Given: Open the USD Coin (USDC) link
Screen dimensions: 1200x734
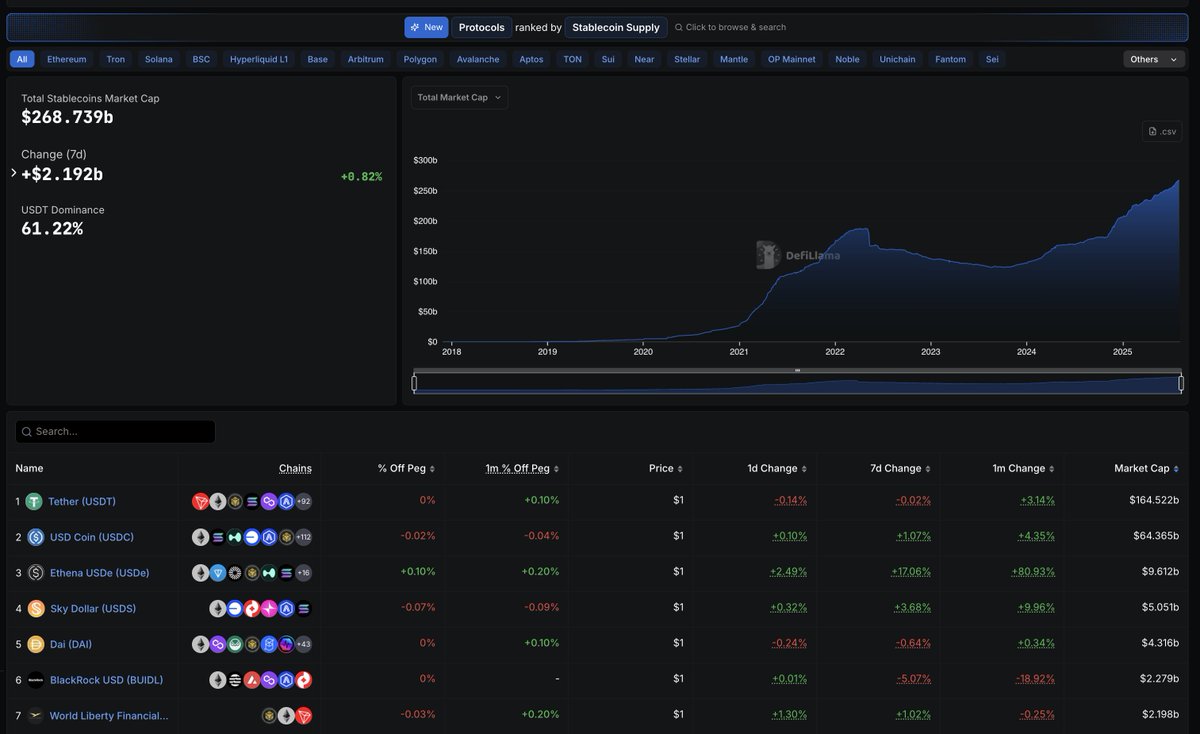Looking at the screenshot, I should pyautogui.click(x=92, y=537).
